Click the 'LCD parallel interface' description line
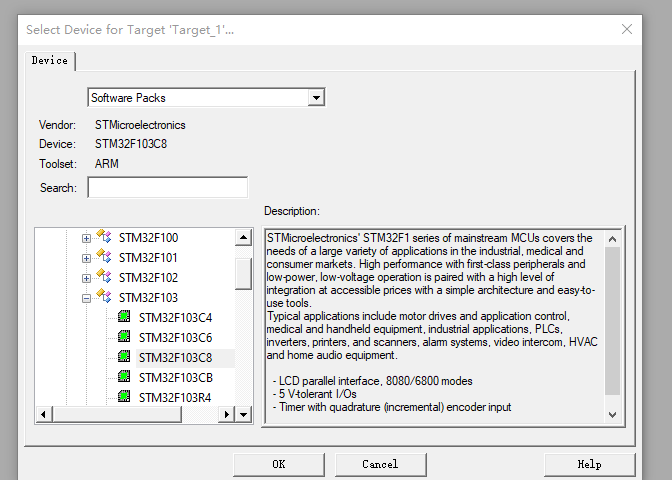Viewport: 672px width, 480px height. [x=372, y=381]
